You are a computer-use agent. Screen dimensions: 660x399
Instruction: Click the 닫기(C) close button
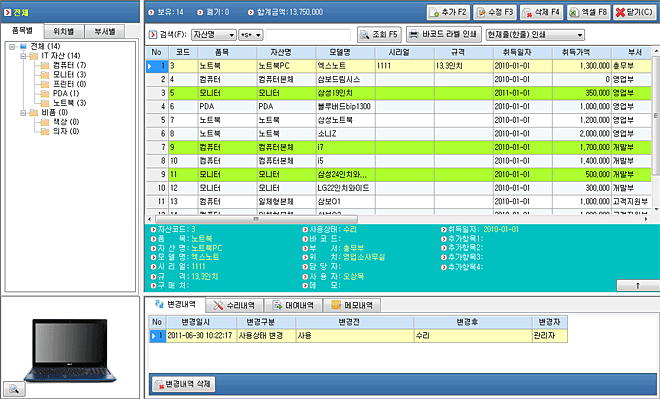tap(634, 12)
